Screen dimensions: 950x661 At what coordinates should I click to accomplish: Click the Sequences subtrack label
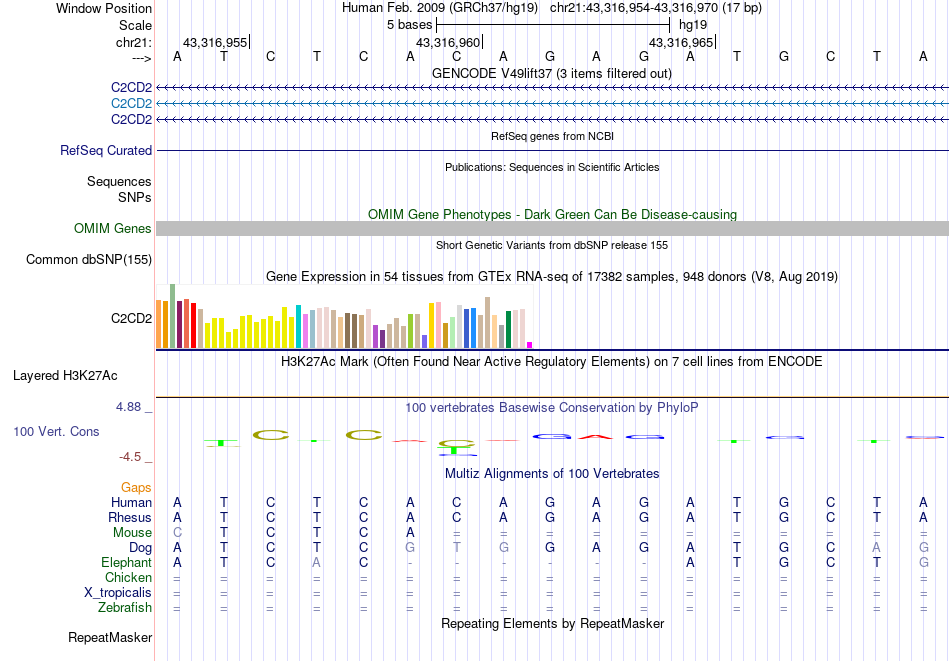(119, 182)
